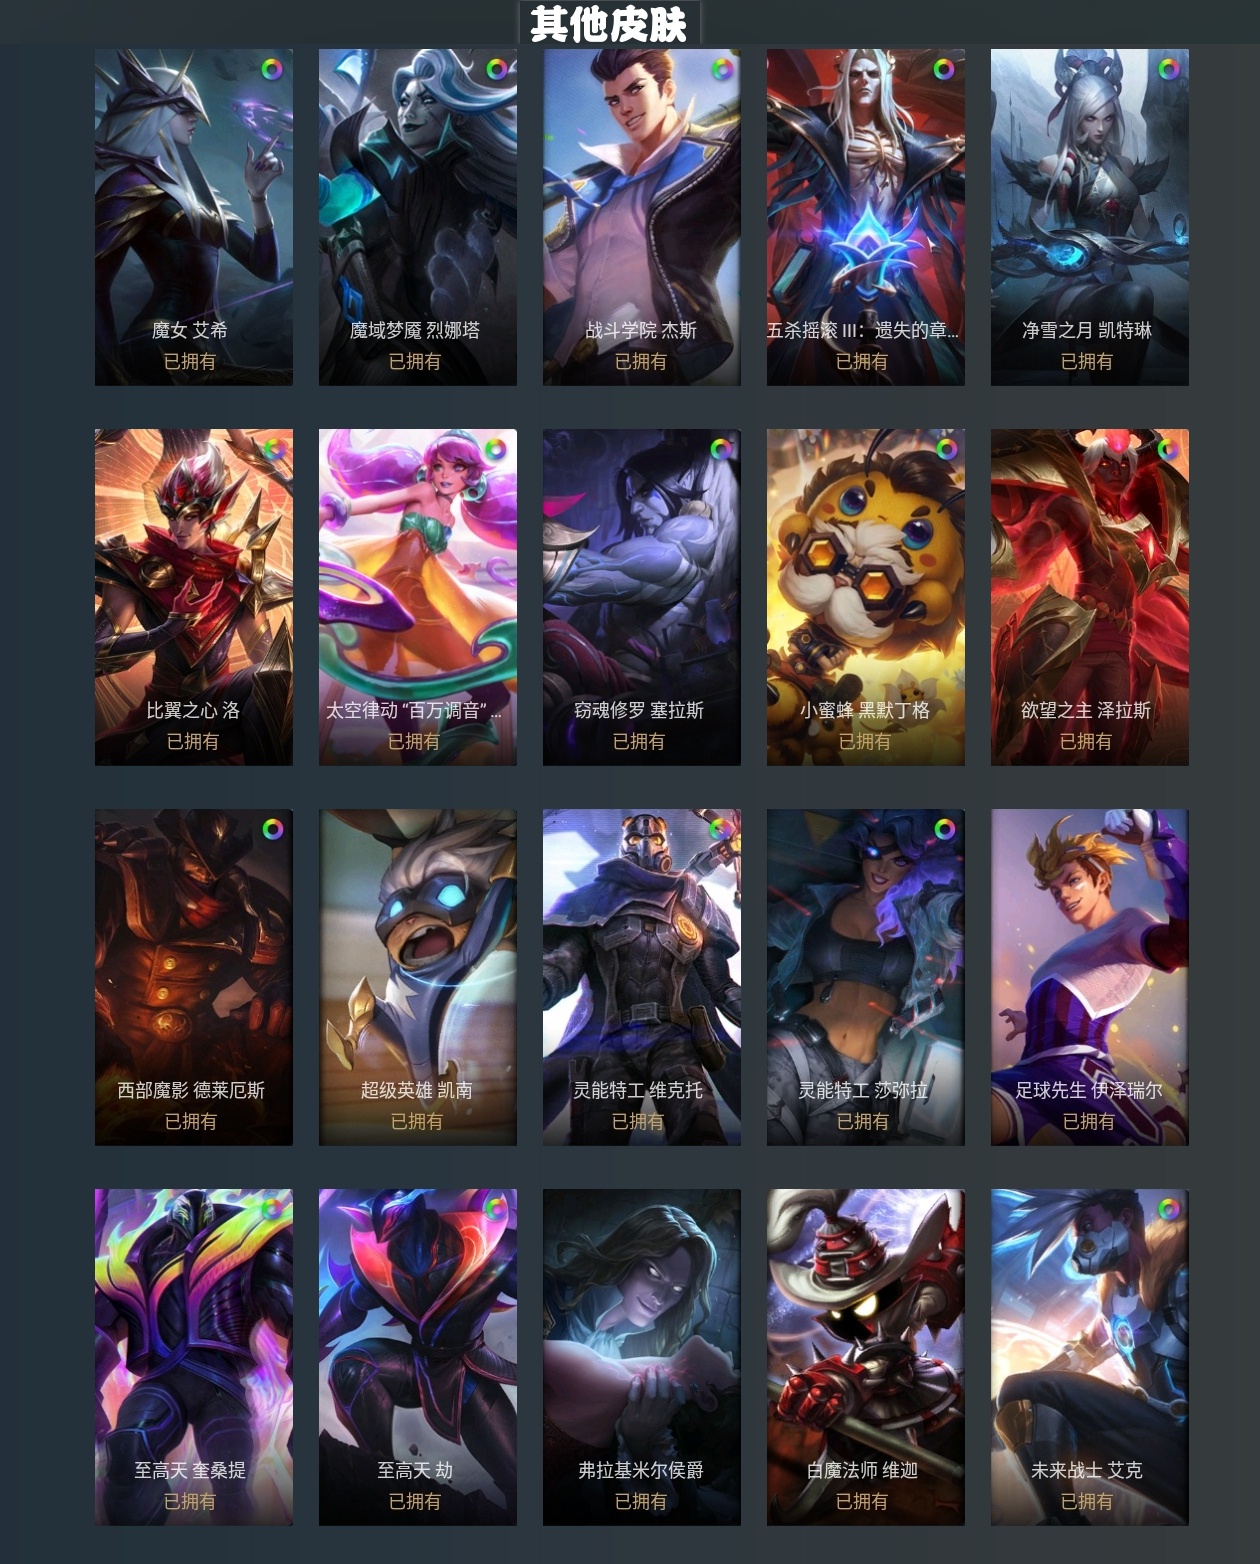Click the chroma wheel icon on 灵能特工 莎弥拉

pyautogui.click(x=944, y=829)
